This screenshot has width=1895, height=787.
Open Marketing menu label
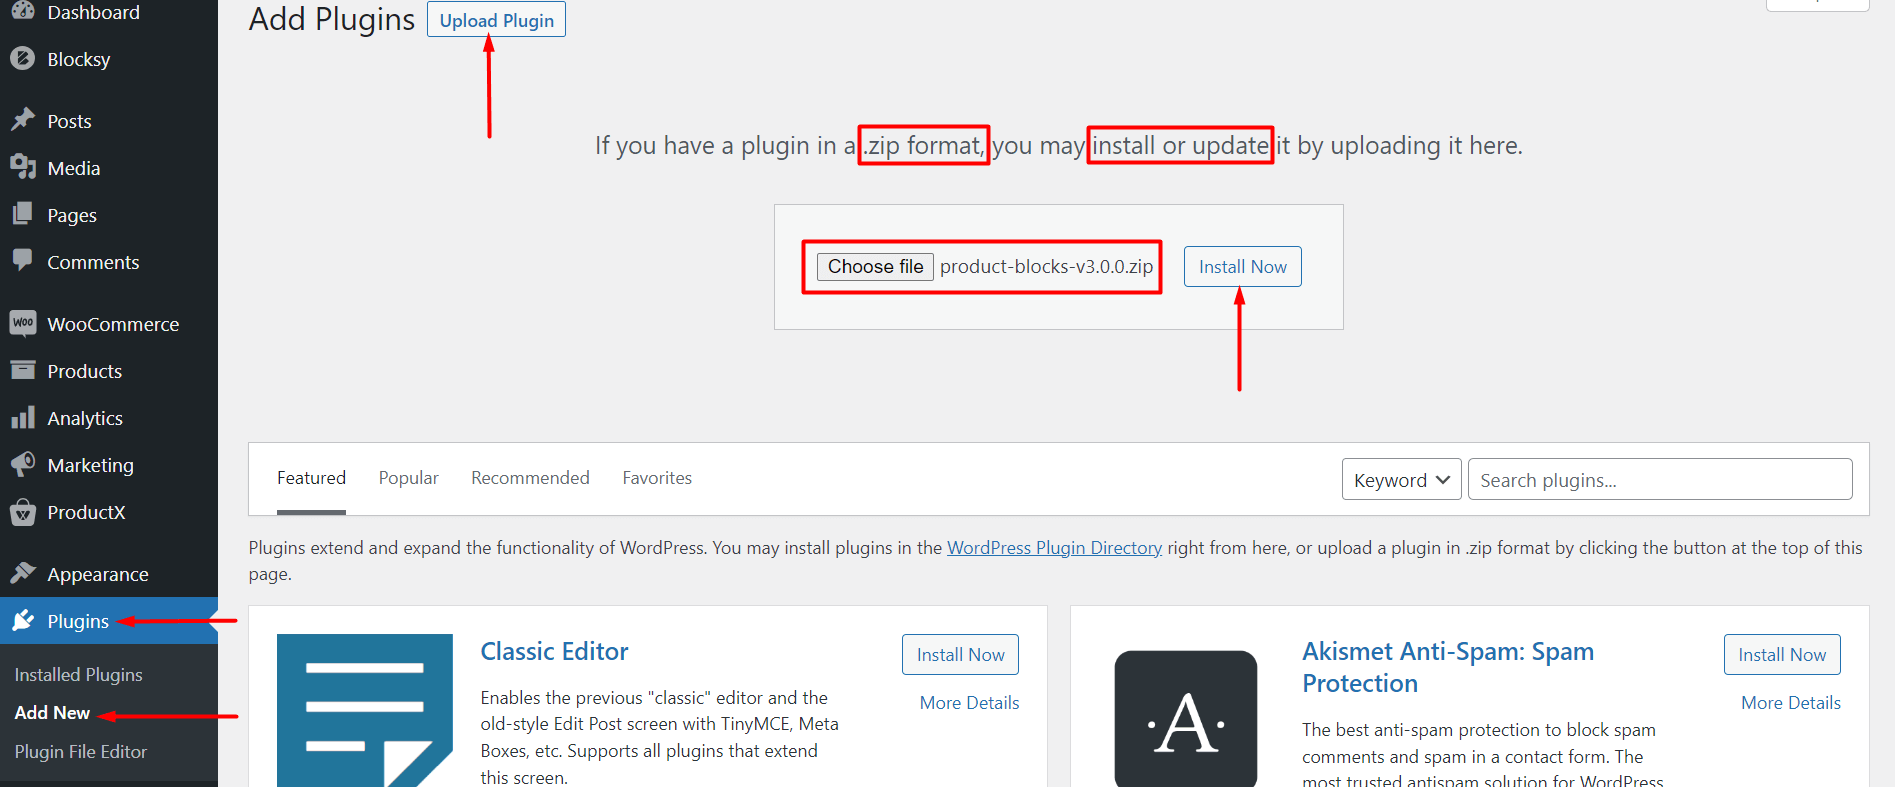[90, 465]
